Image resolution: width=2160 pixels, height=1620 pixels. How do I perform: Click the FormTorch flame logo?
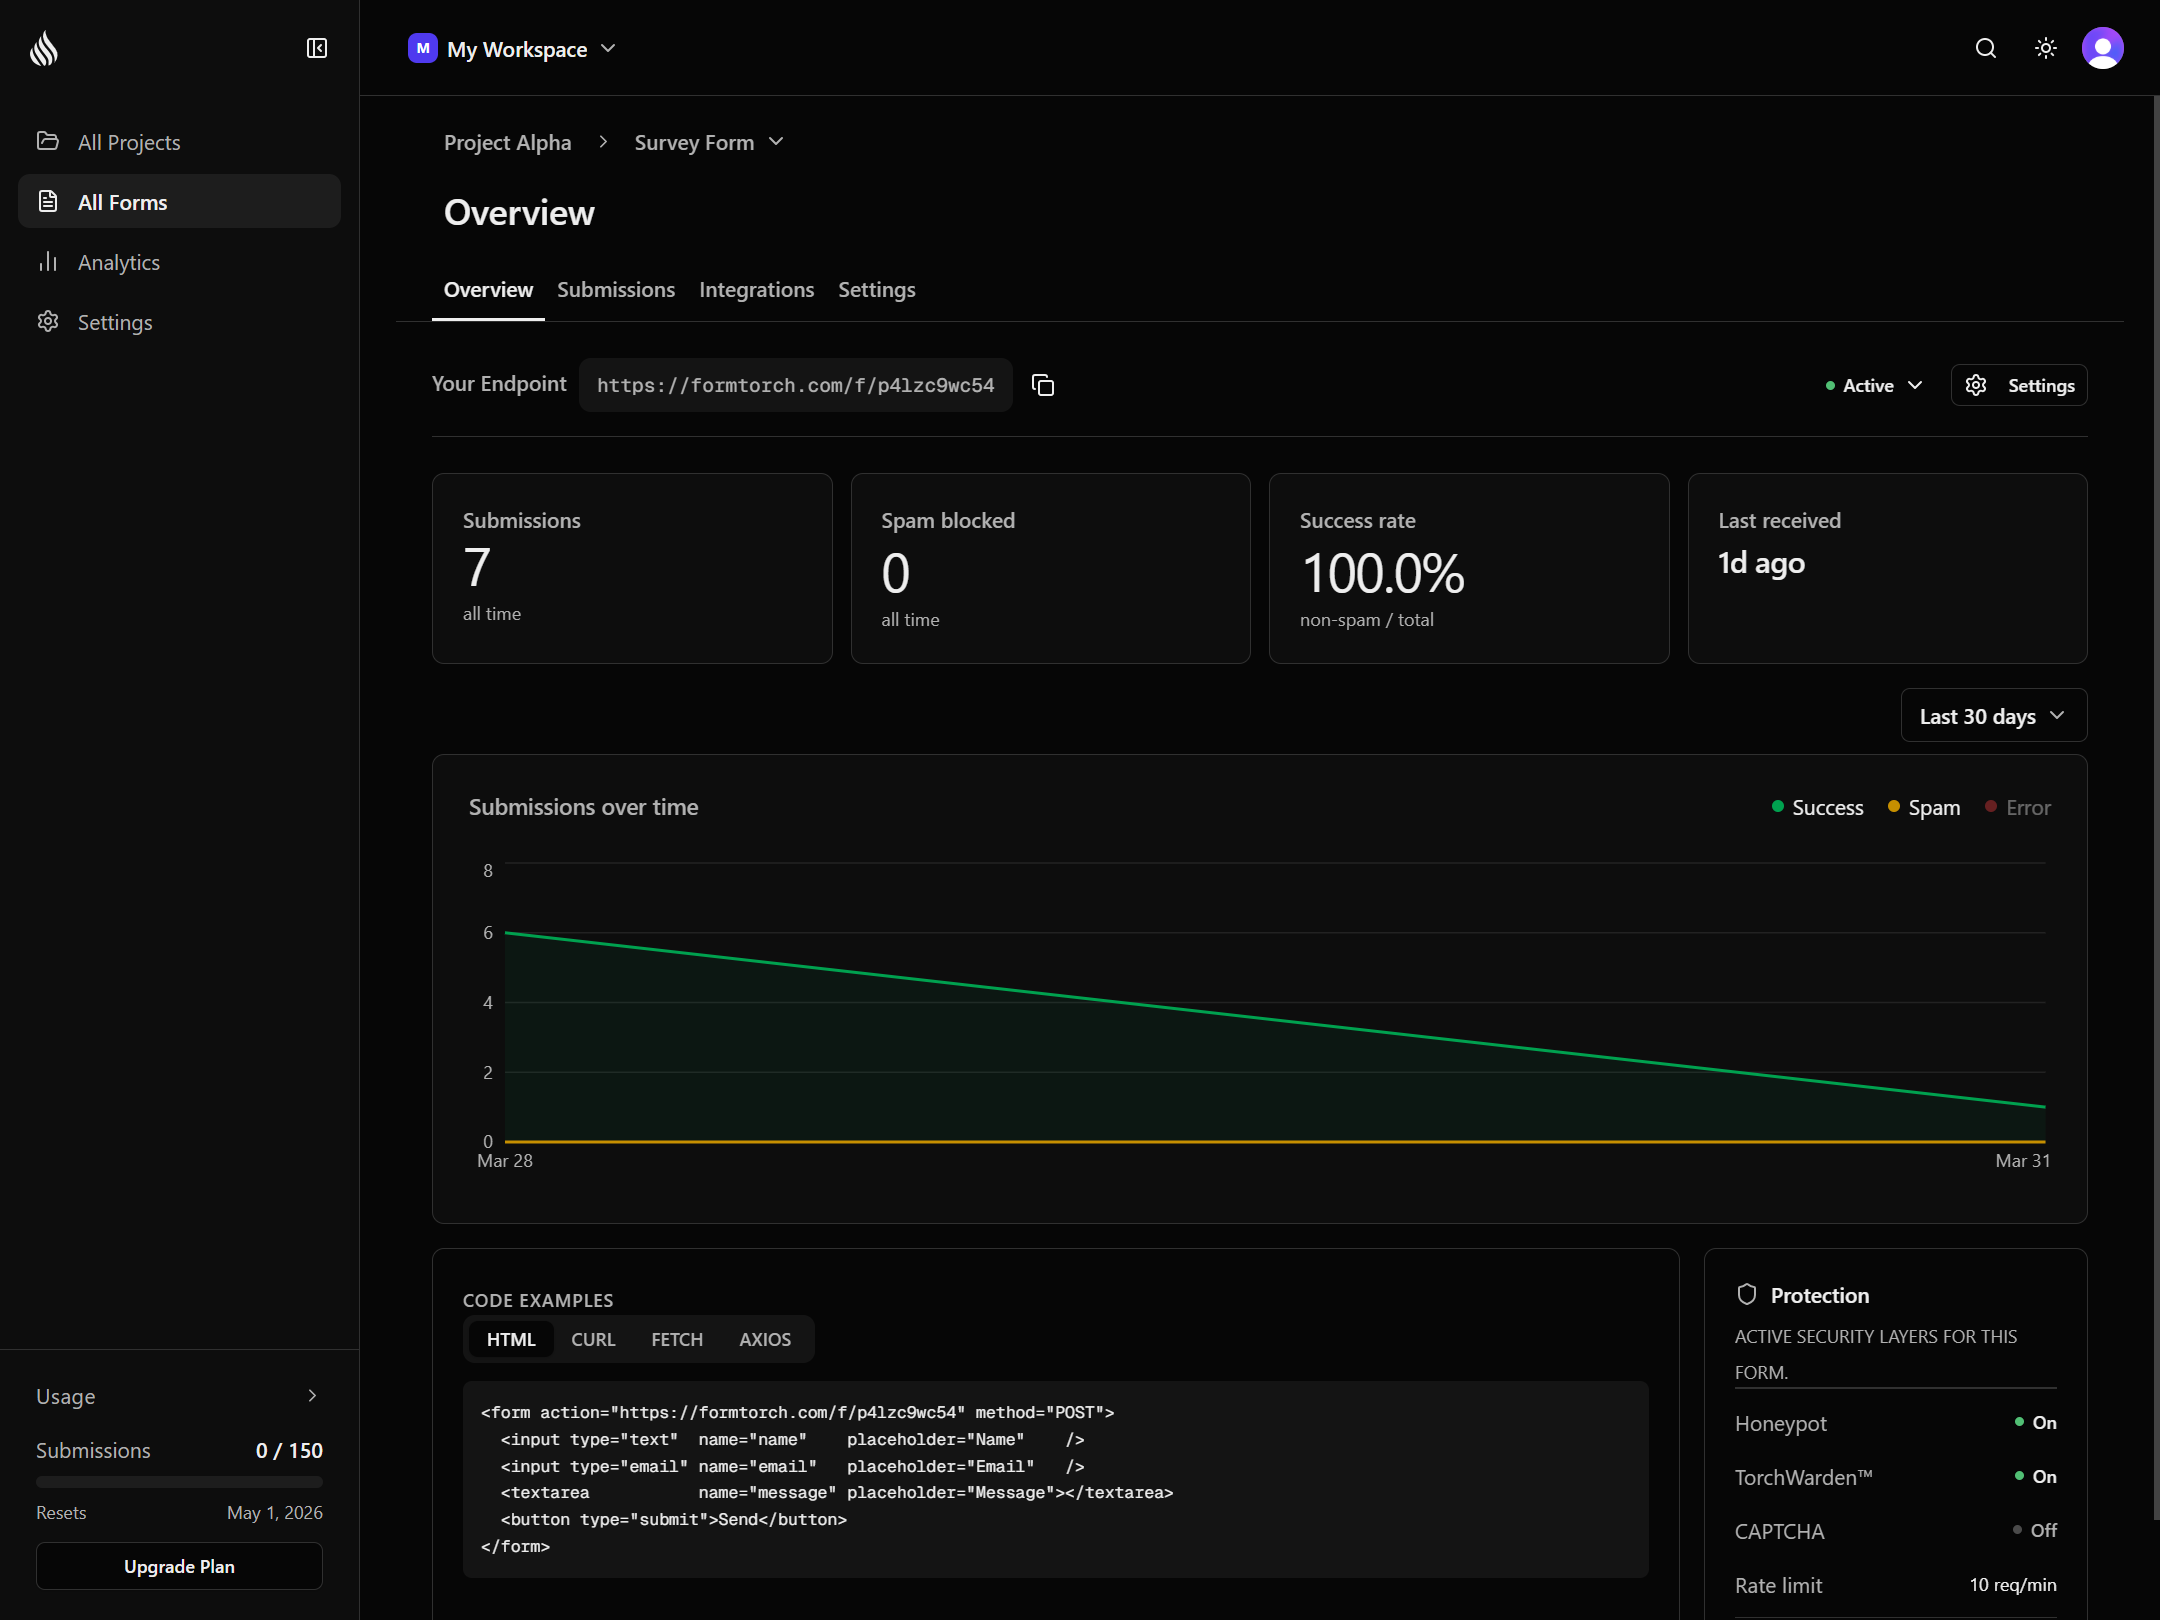click(x=44, y=48)
